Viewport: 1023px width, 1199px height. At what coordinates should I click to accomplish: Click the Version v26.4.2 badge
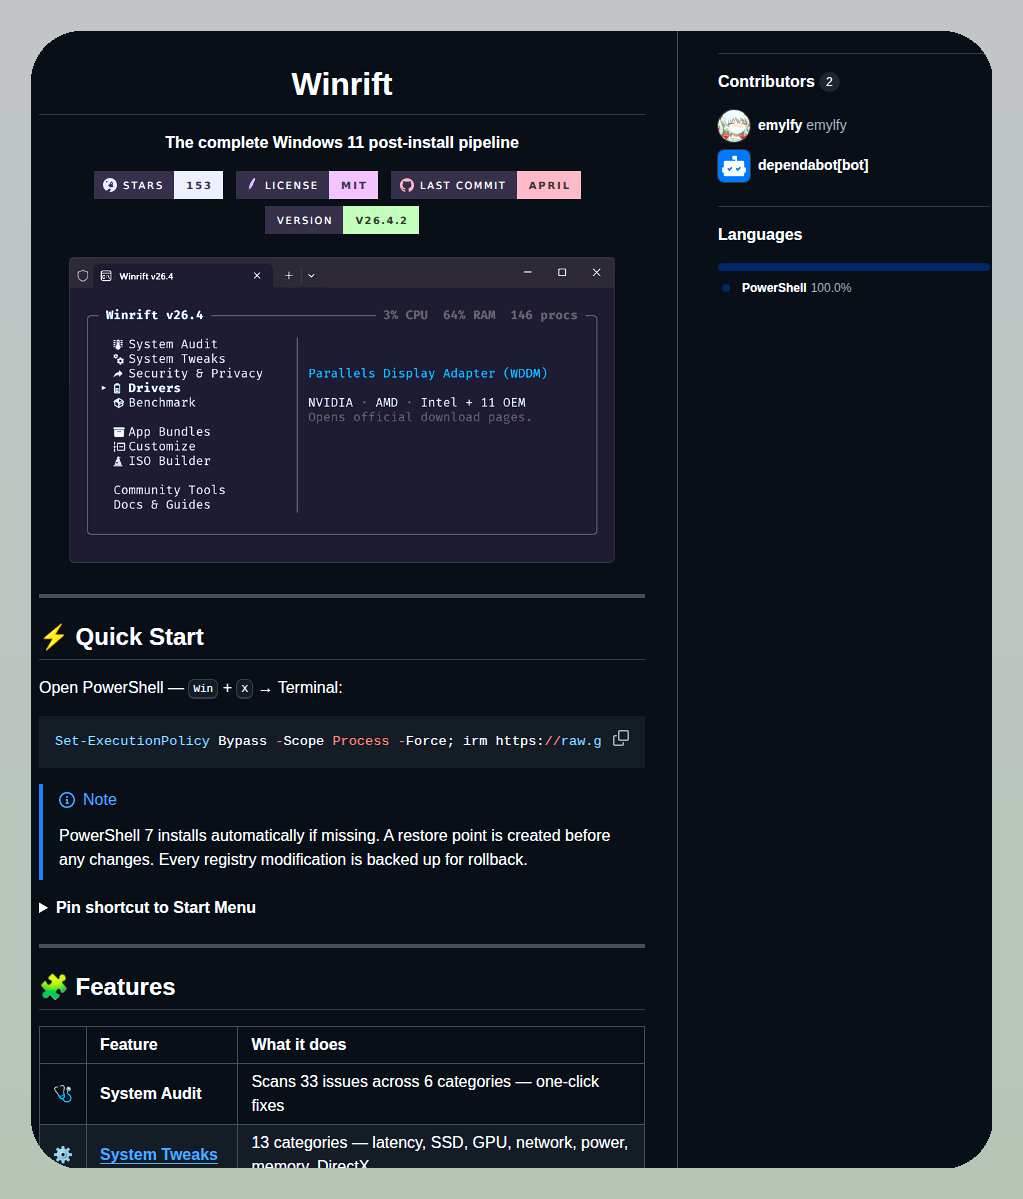[x=342, y=220]
